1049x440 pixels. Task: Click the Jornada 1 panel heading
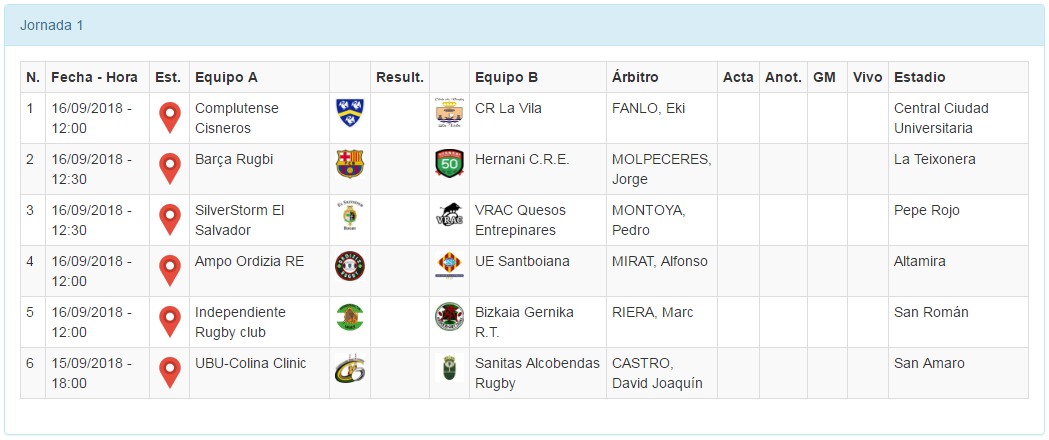[52, 25]
